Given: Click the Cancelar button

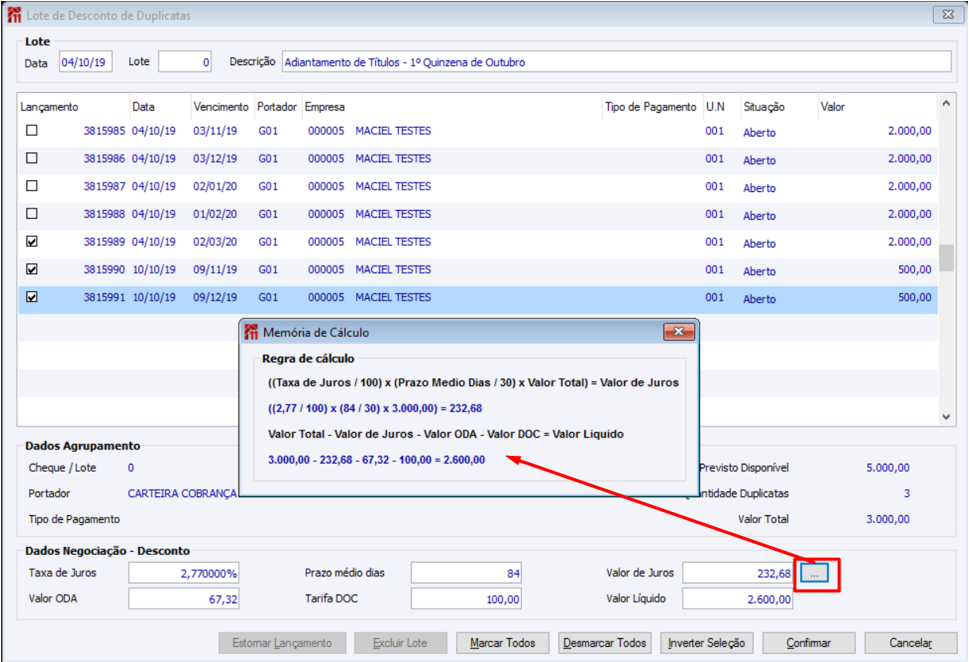Looking at the screenshot, I should [x=910, y=643].
